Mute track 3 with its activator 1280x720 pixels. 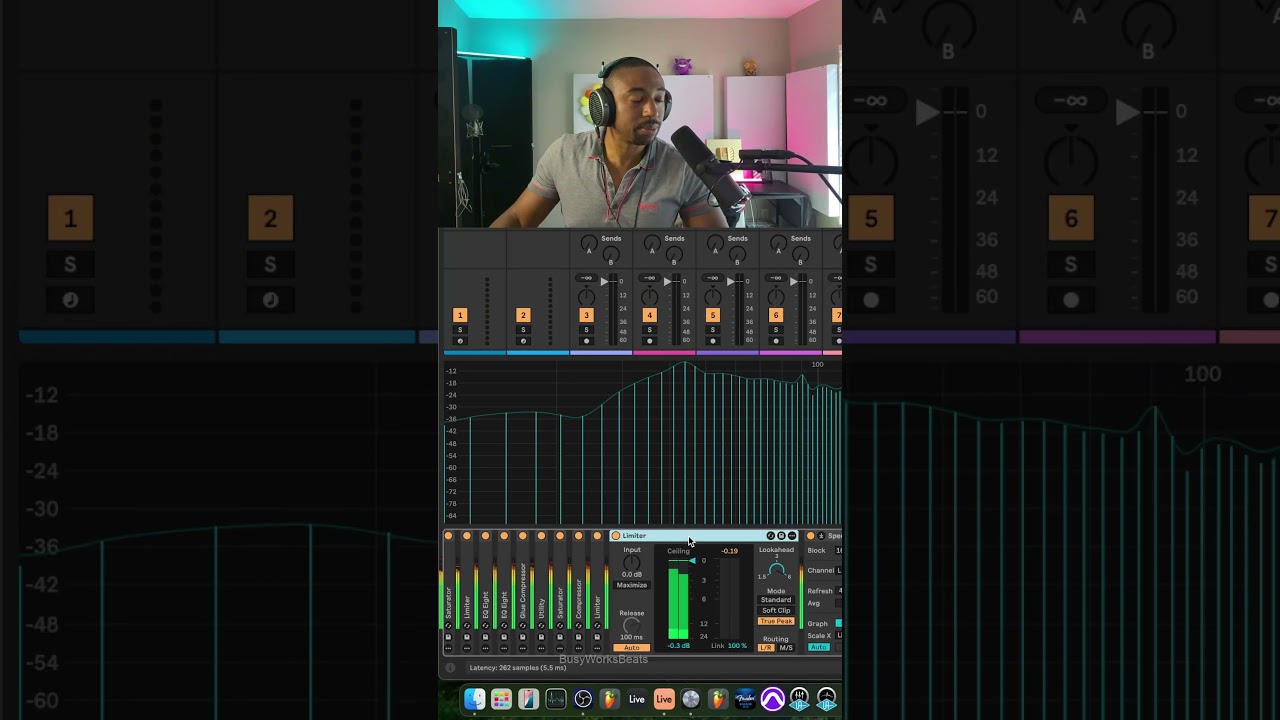pyautogui.click(x=586, y=315)
